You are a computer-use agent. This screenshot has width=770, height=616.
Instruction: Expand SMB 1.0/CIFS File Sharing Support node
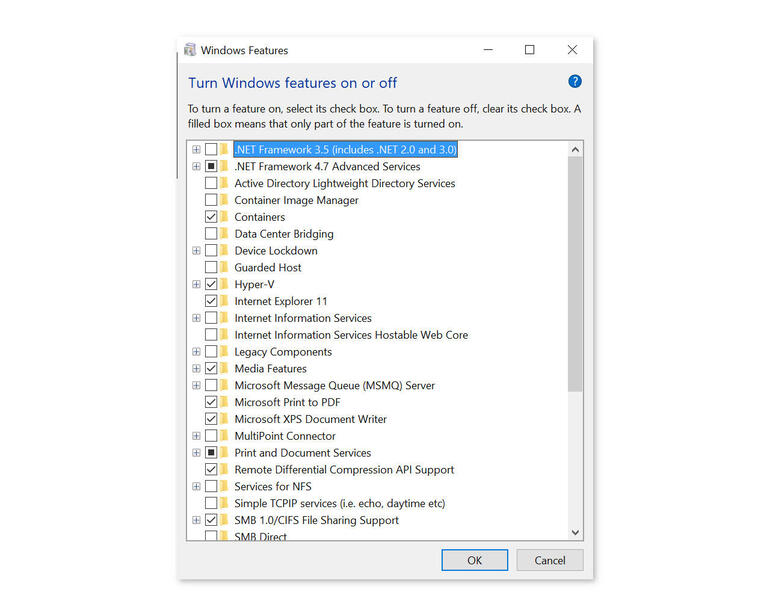[x=196, y=520]
